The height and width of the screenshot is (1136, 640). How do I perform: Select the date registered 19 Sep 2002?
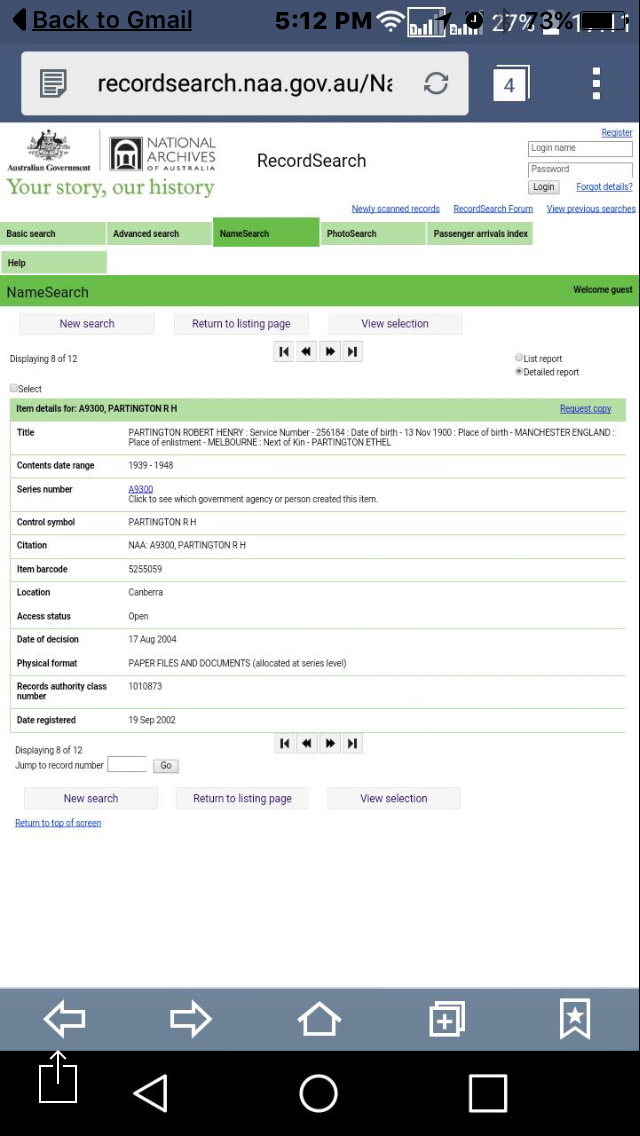(x=152, y=720)
